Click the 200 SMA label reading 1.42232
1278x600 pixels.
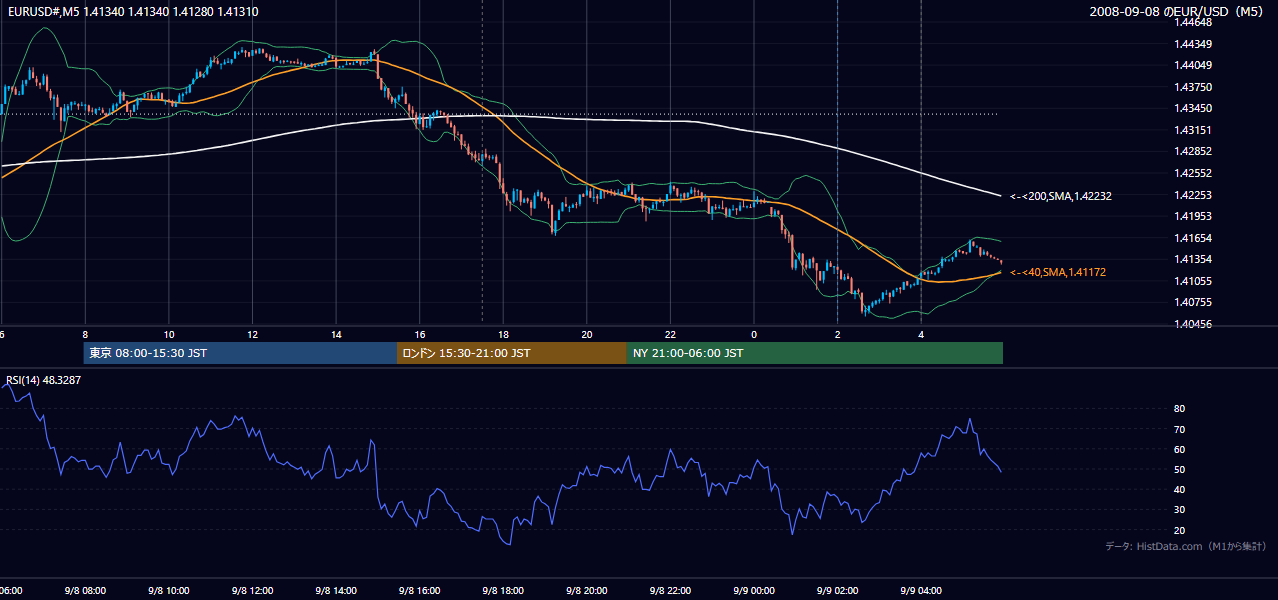coord(1061,196)
